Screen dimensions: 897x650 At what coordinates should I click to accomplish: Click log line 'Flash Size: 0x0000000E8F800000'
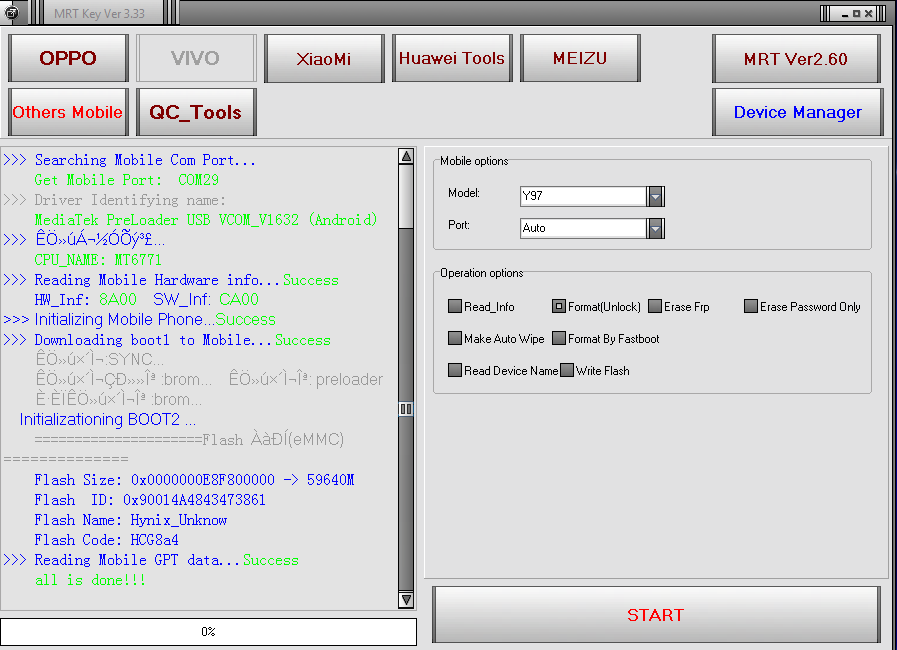[x=194, y=480]
